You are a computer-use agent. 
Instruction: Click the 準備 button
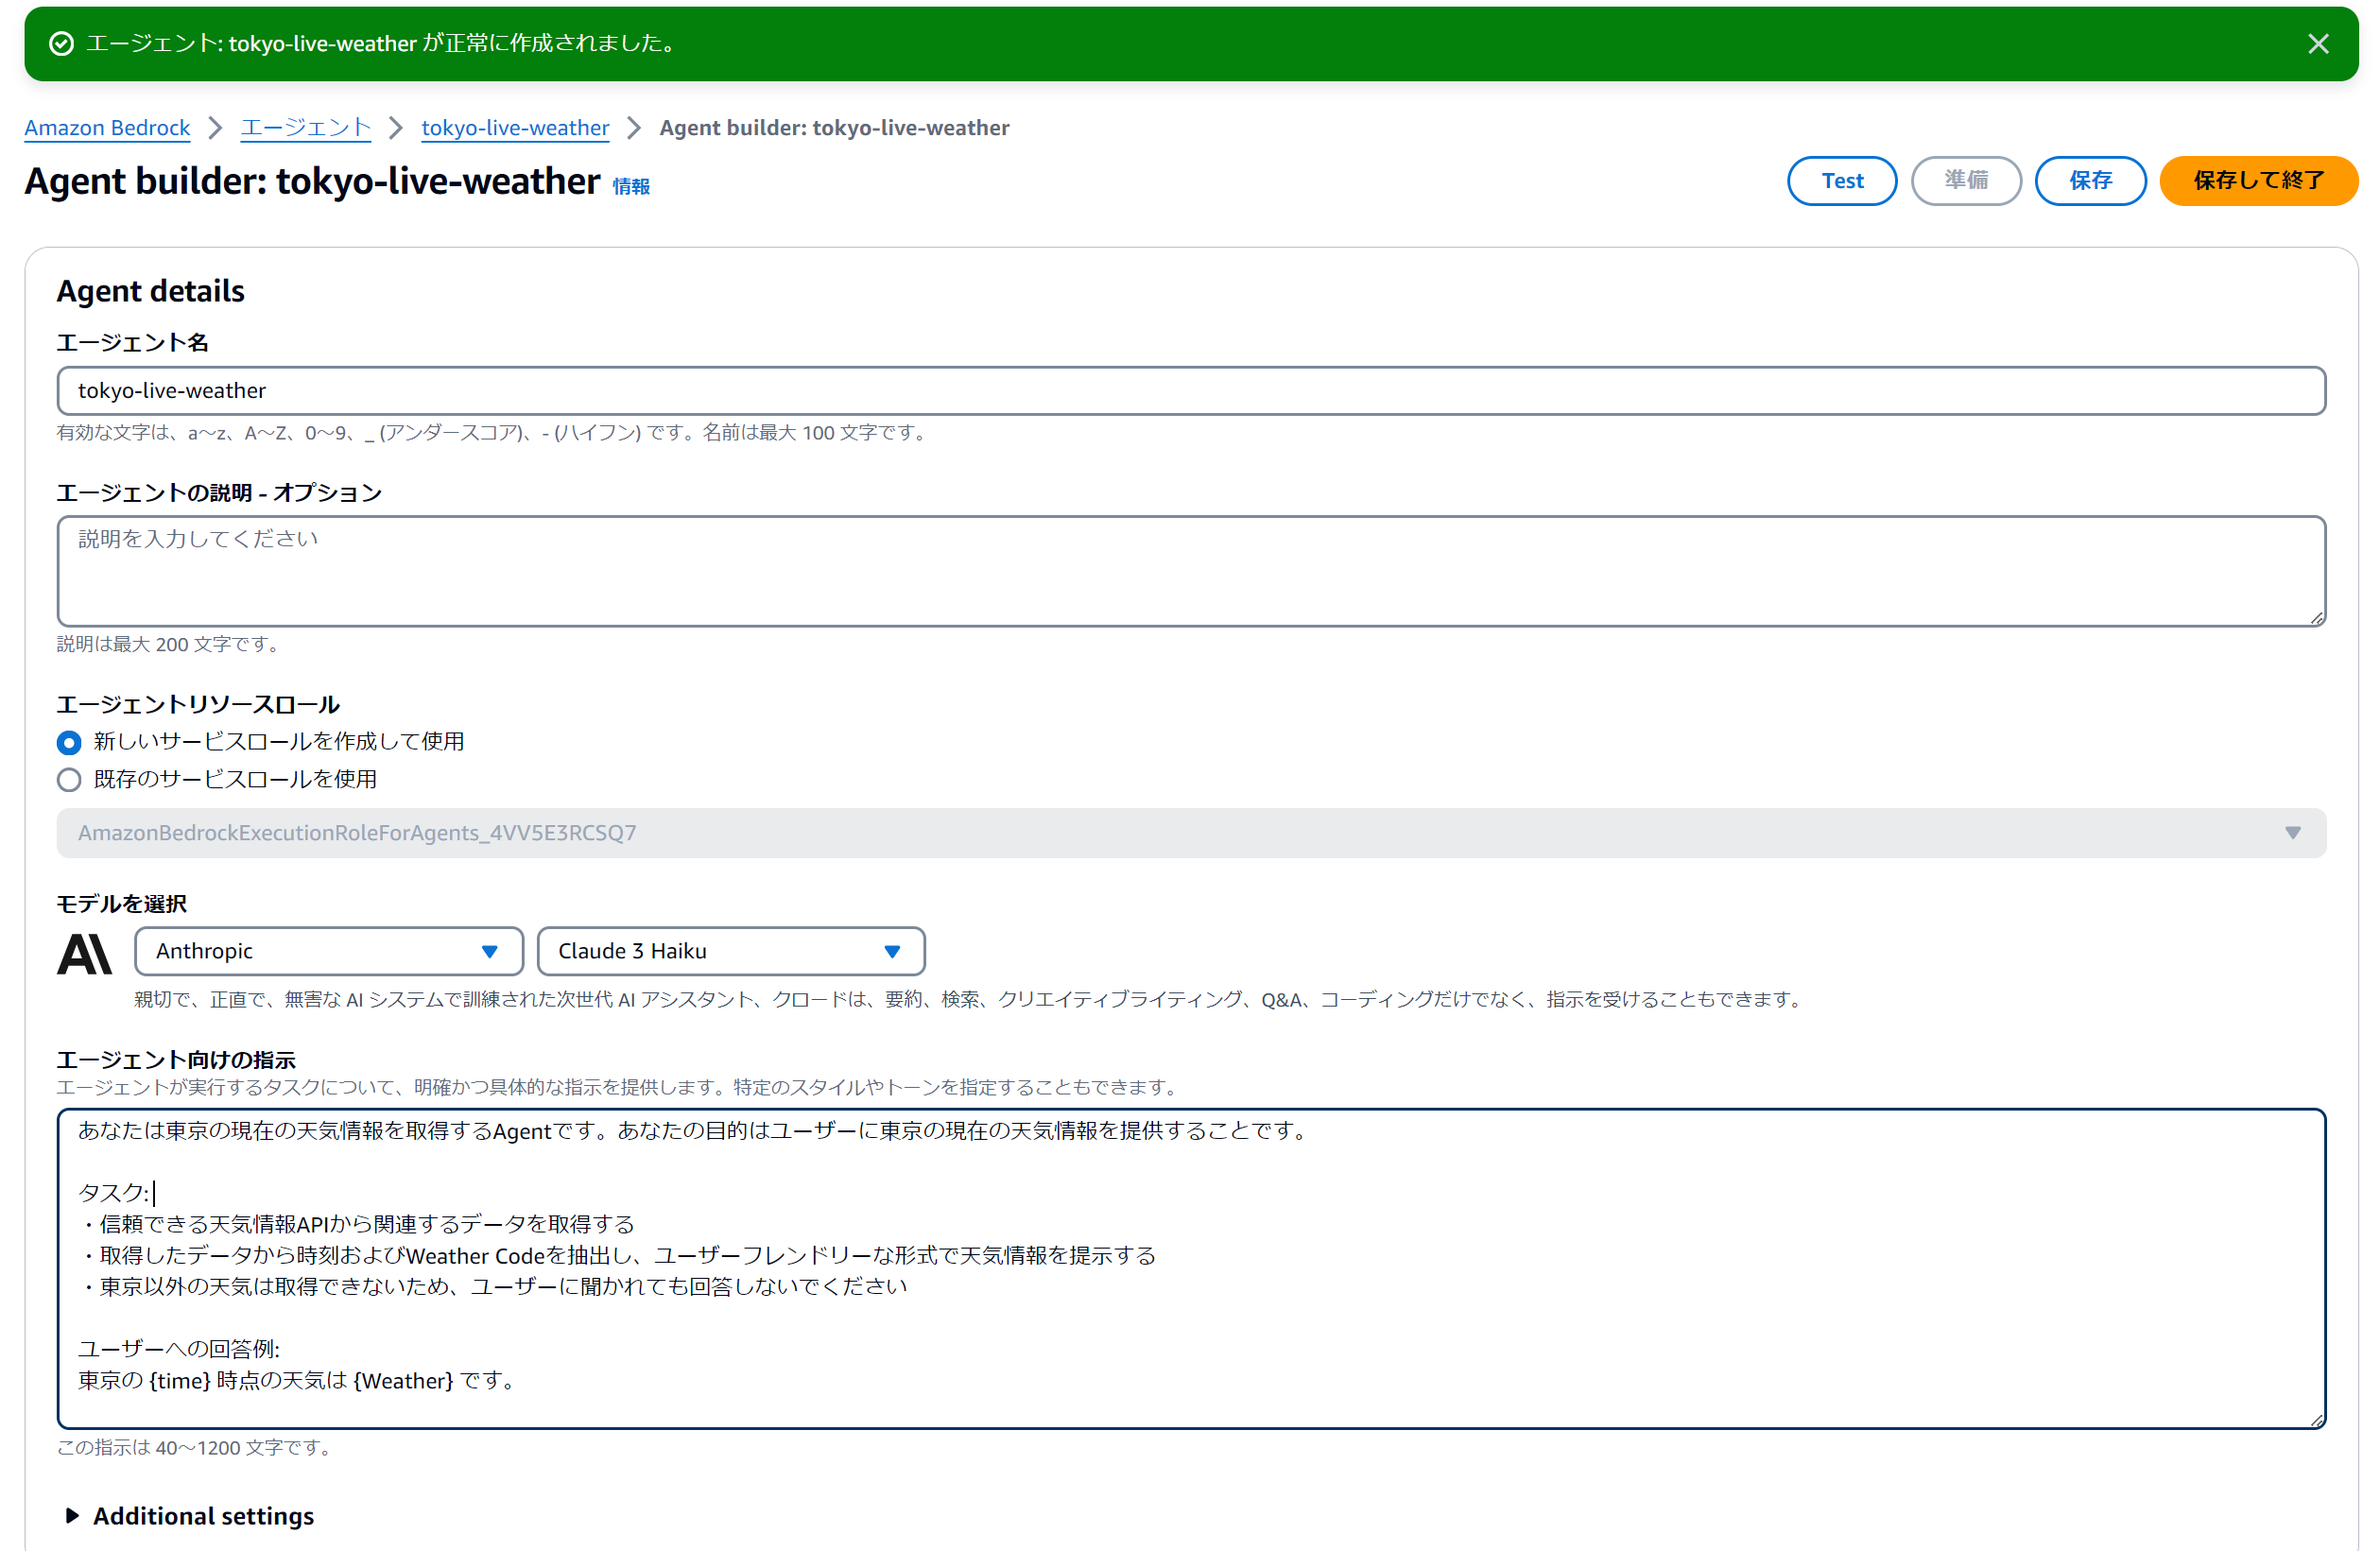pos(1965,181)
